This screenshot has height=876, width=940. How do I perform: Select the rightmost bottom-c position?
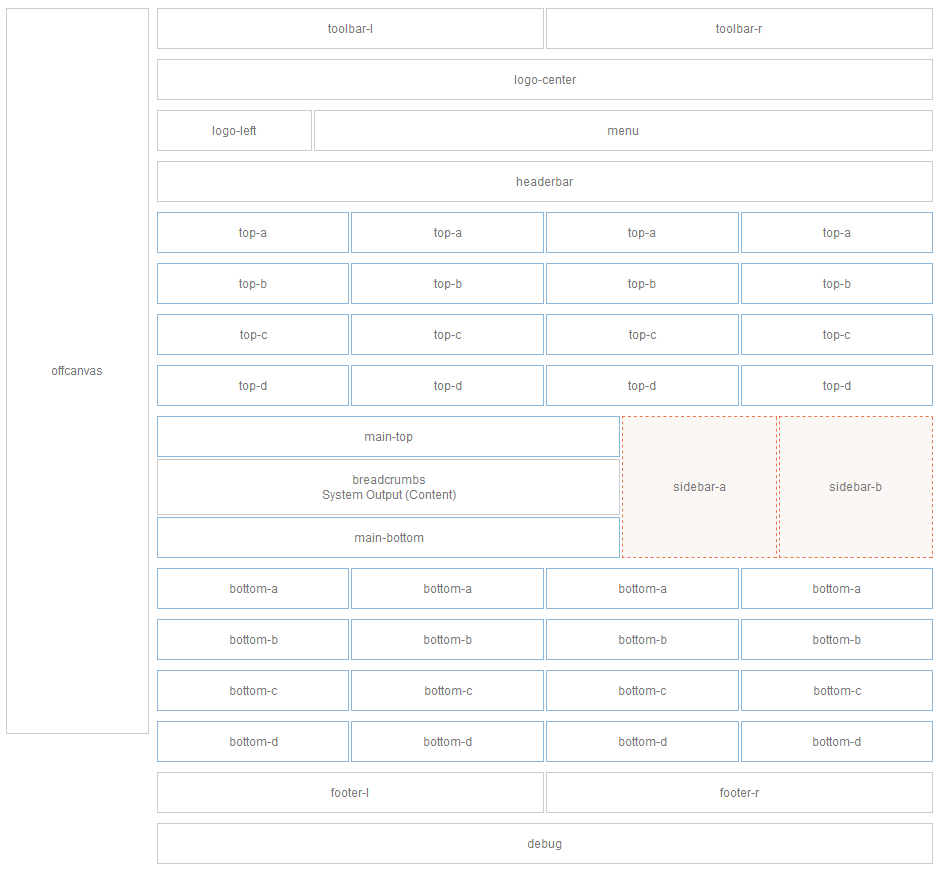pyautogui.click(x=836, y=690)
